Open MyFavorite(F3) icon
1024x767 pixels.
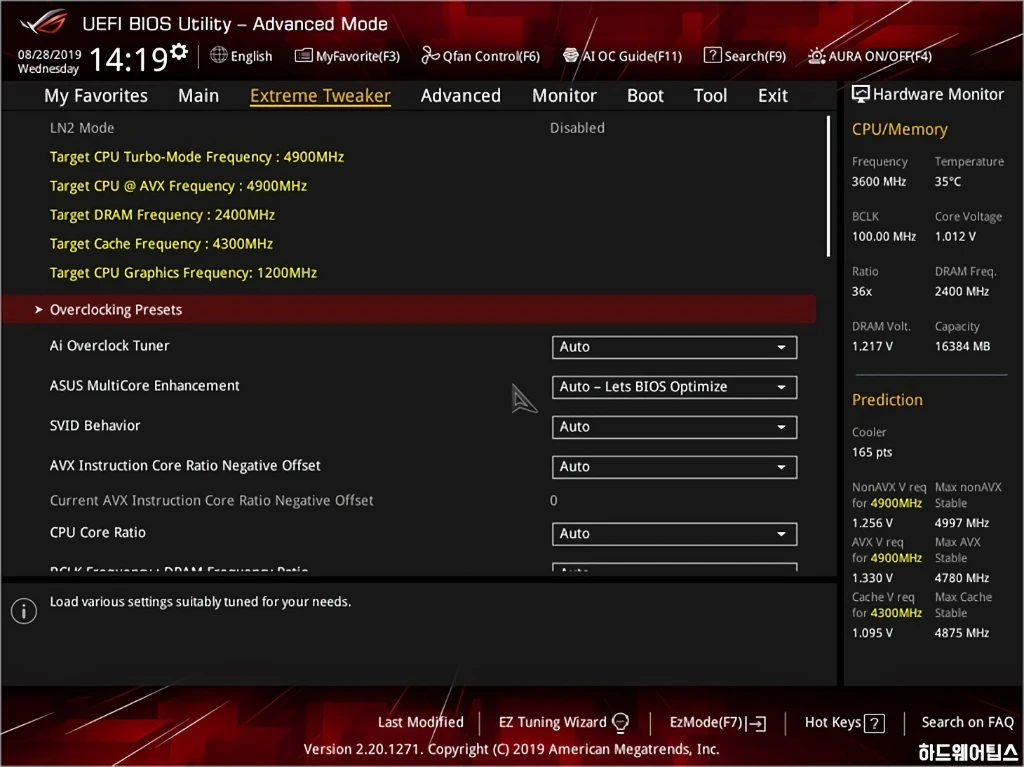point(303,56)
